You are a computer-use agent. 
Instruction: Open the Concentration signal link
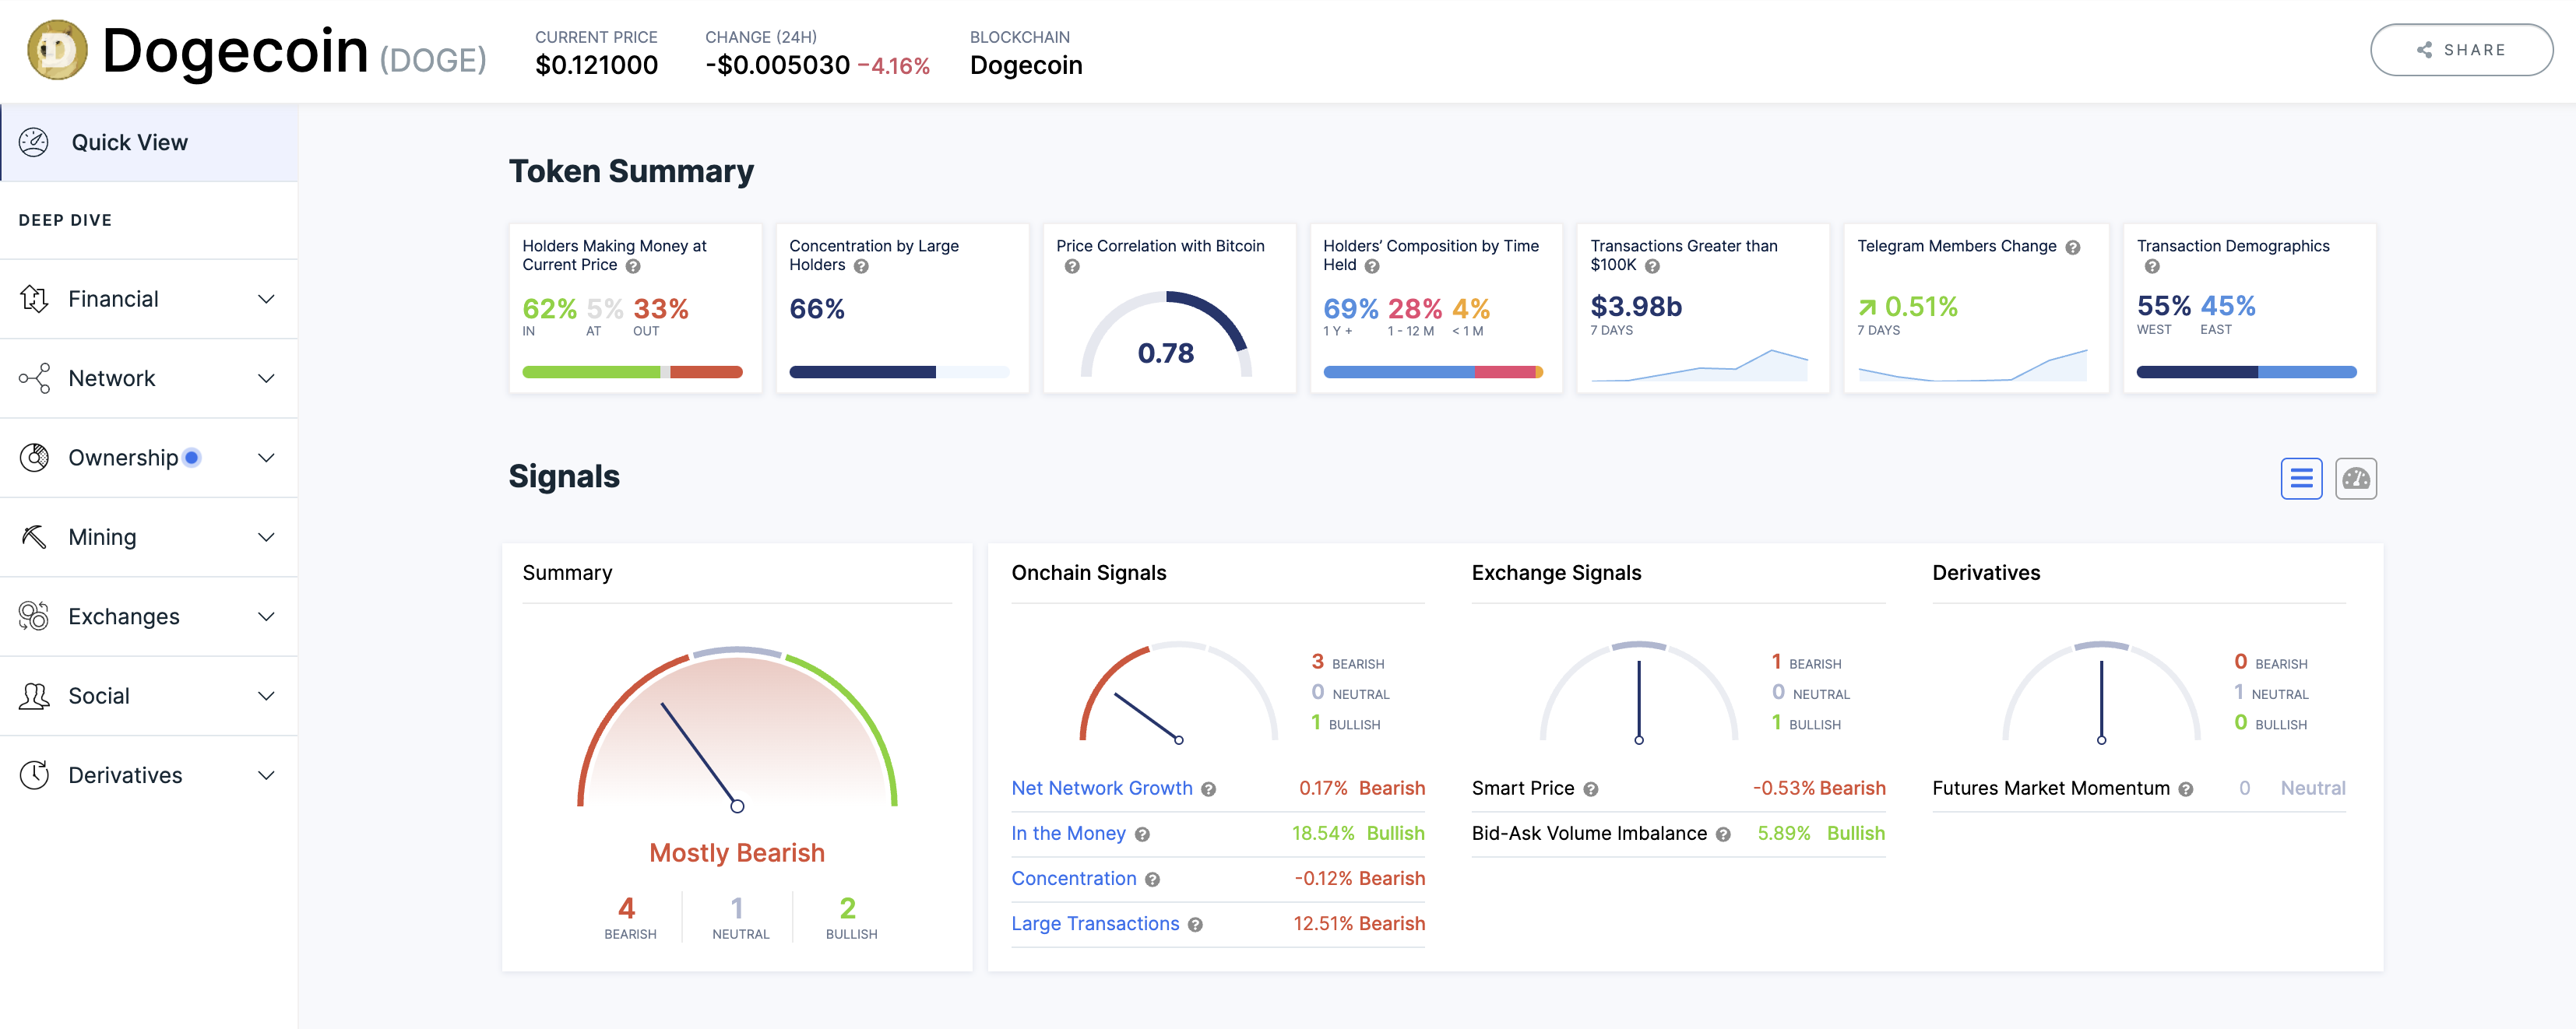pyautogui.click(x=1073, y=878)
